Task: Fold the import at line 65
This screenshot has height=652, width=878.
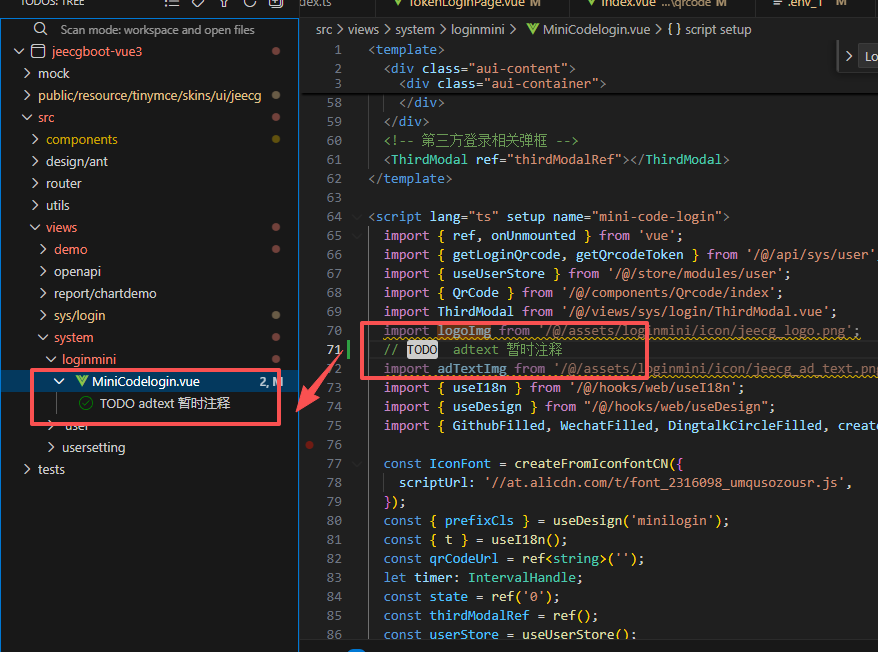Action: tap(357, 236)
